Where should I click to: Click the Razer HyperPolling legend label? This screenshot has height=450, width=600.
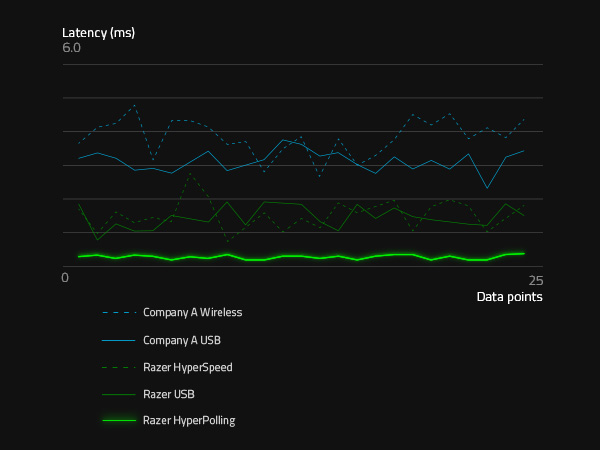pos(189,421)
